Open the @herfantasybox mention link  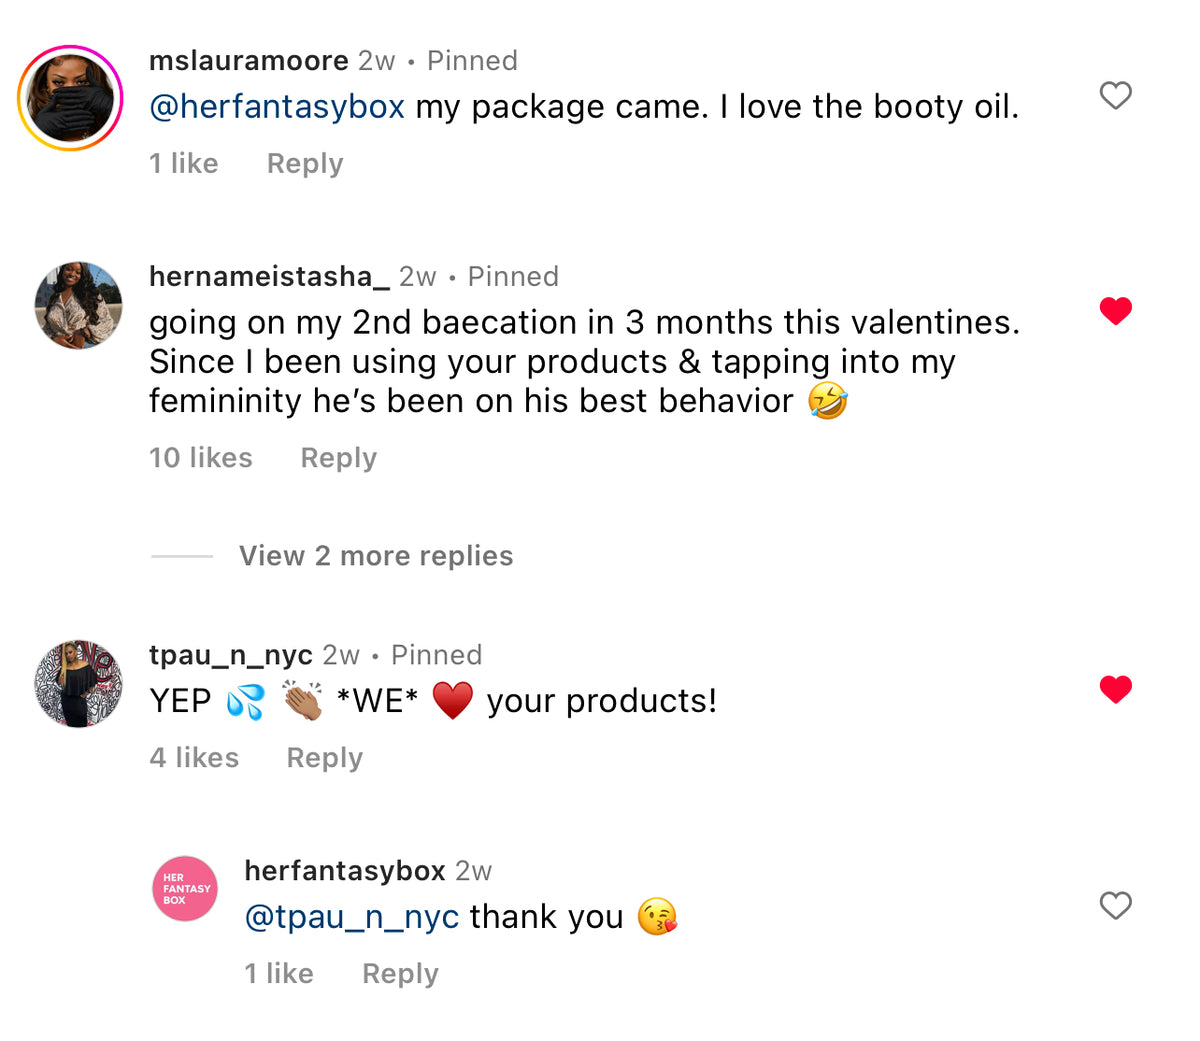277,106
